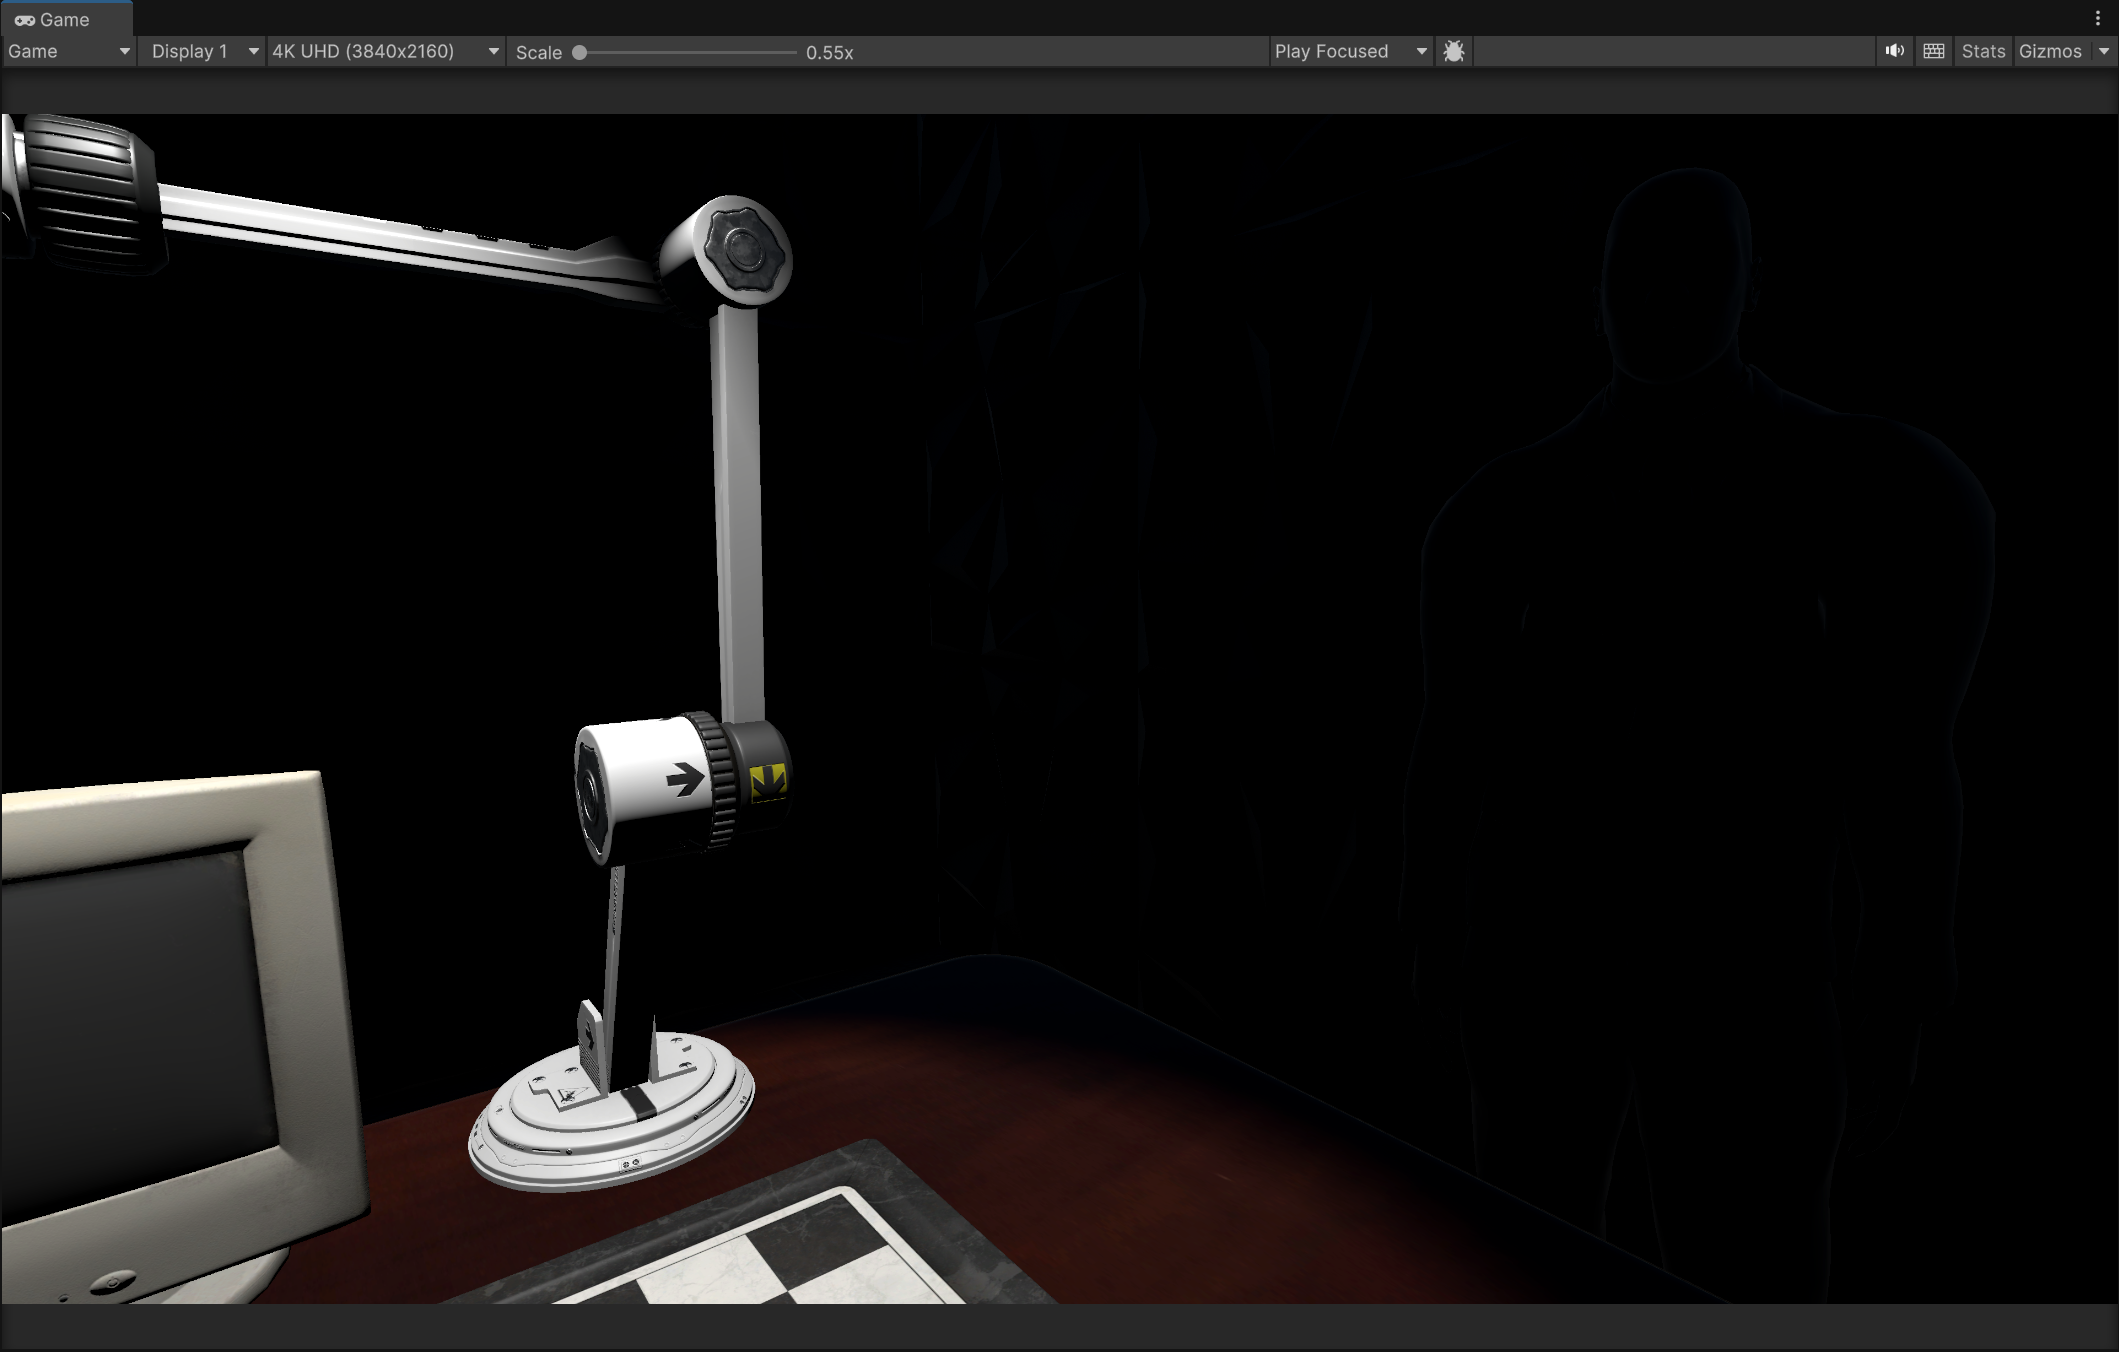Click the hexagonal knob on the arm joint
This screenshot has width=2119, height=1352.
pos(743,248)
